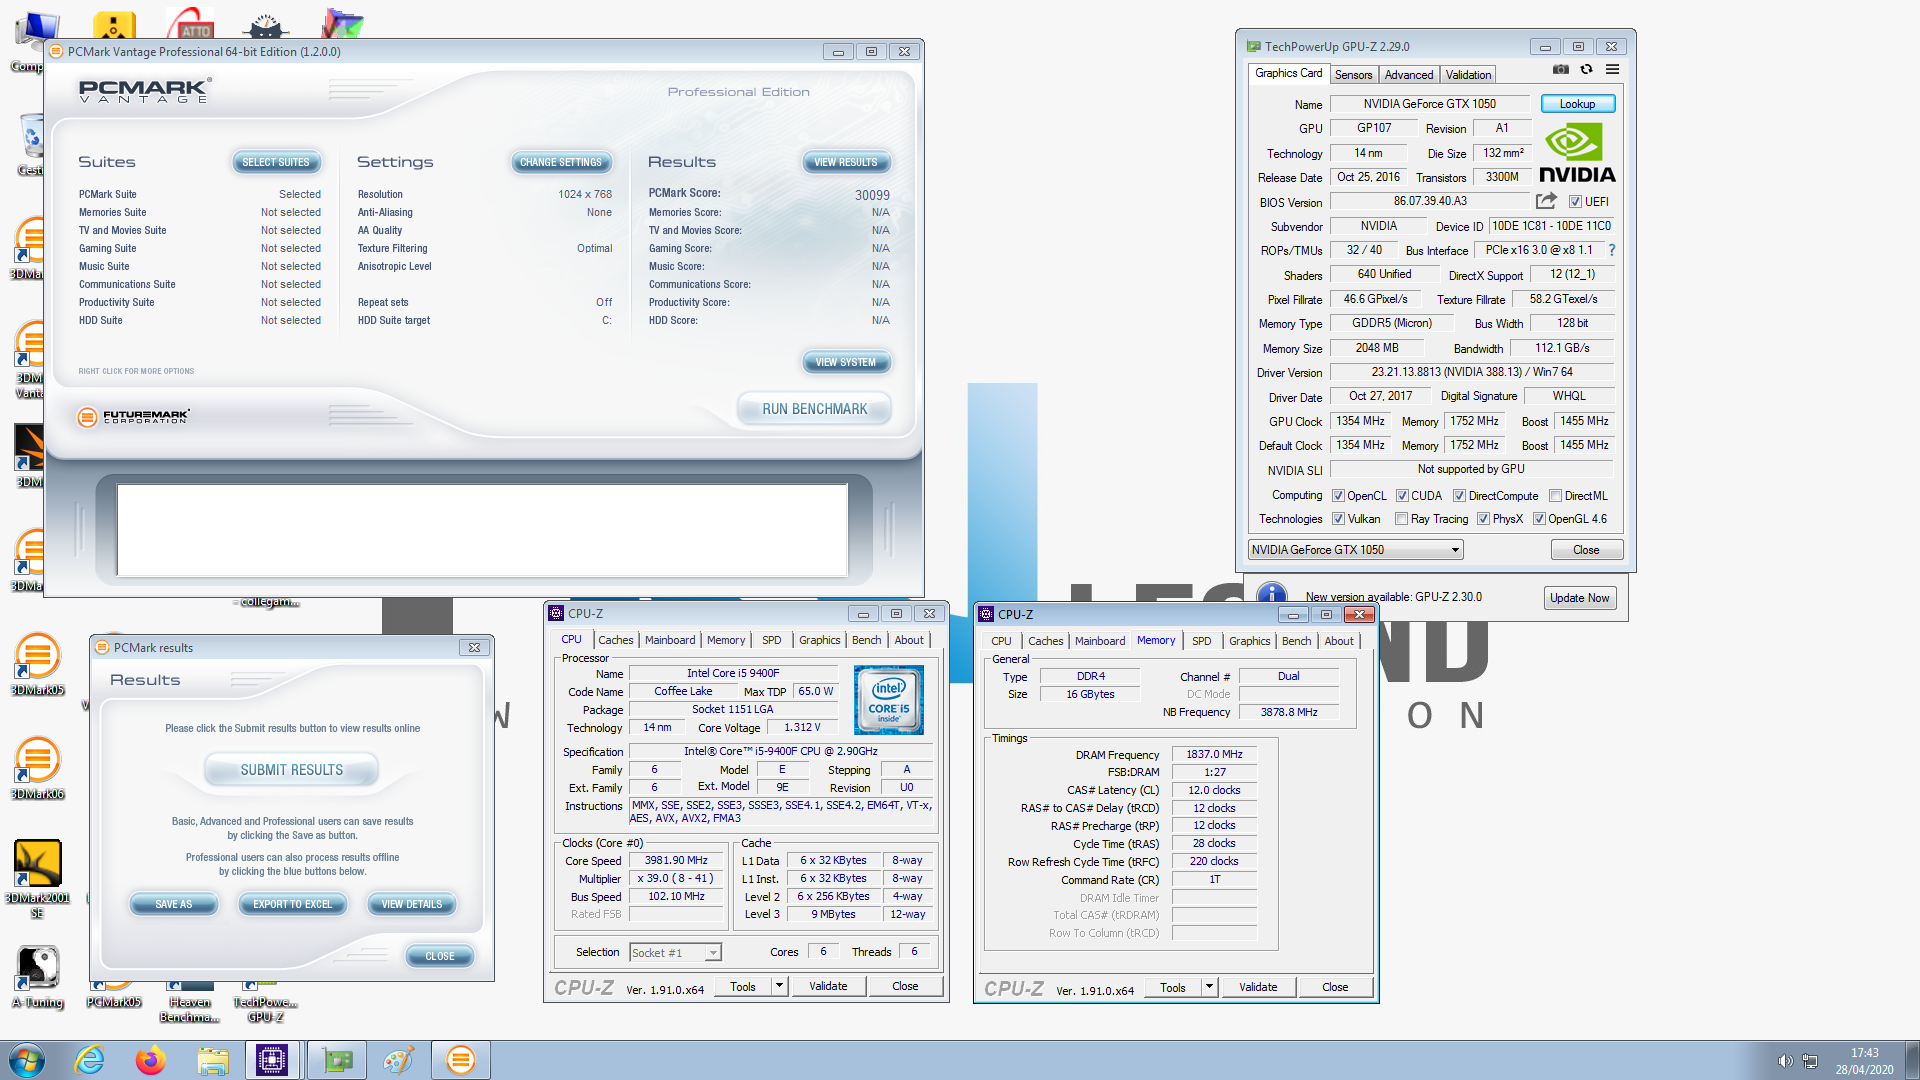Click the GPU-Z refresh icon
1920x1080 pixels.
click(x=1586, y=70)
